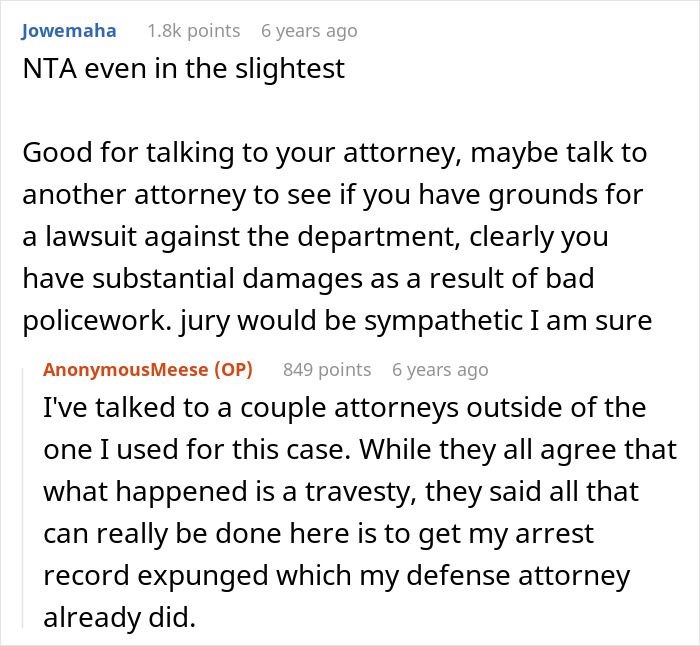This screenshot has height=646, width=700.
Task: Collapse the reply via the vertical thread line
Action: (x=23, y=498)
